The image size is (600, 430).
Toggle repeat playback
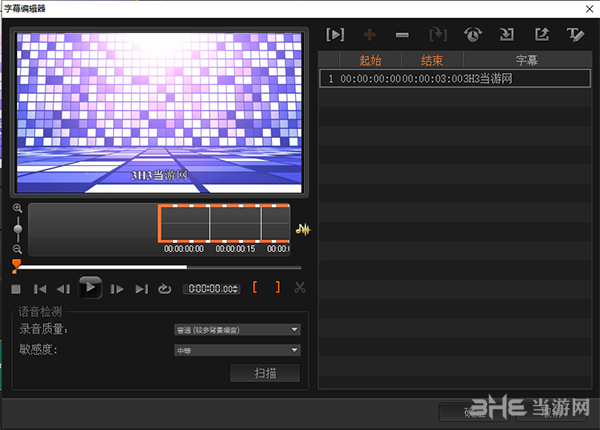coord(165,289)
